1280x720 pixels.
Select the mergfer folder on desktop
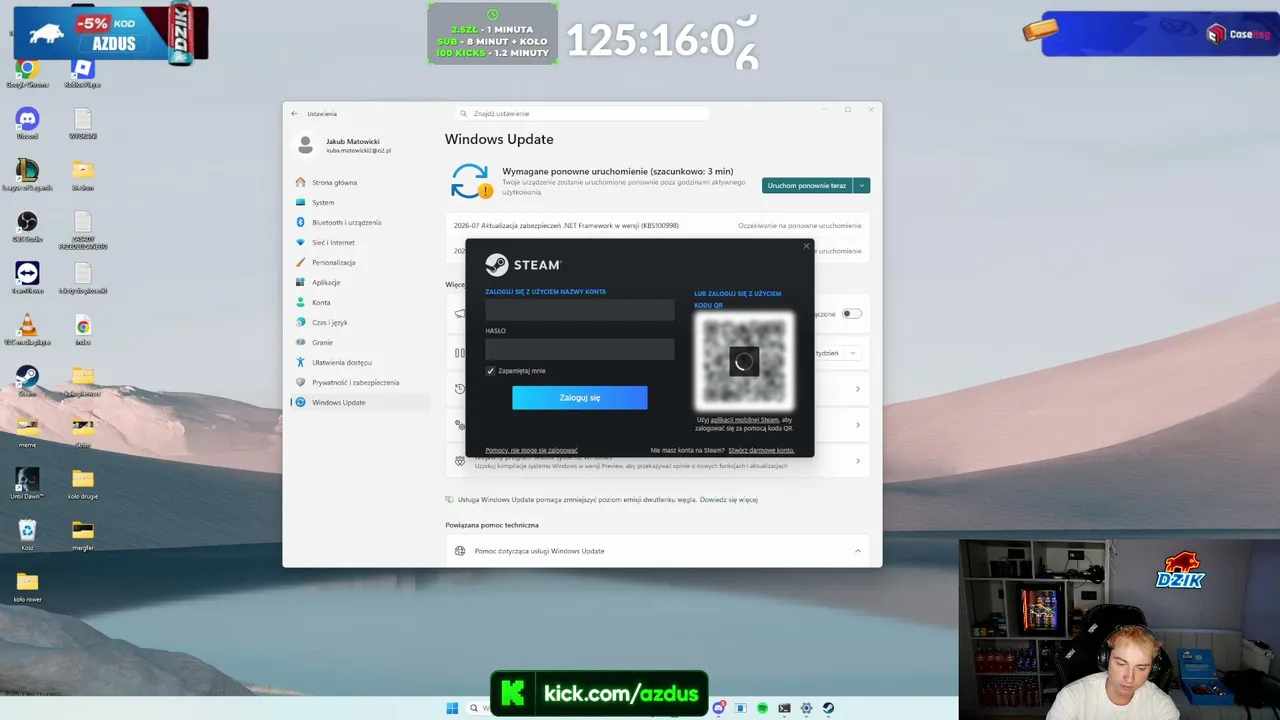pos(83,535)
